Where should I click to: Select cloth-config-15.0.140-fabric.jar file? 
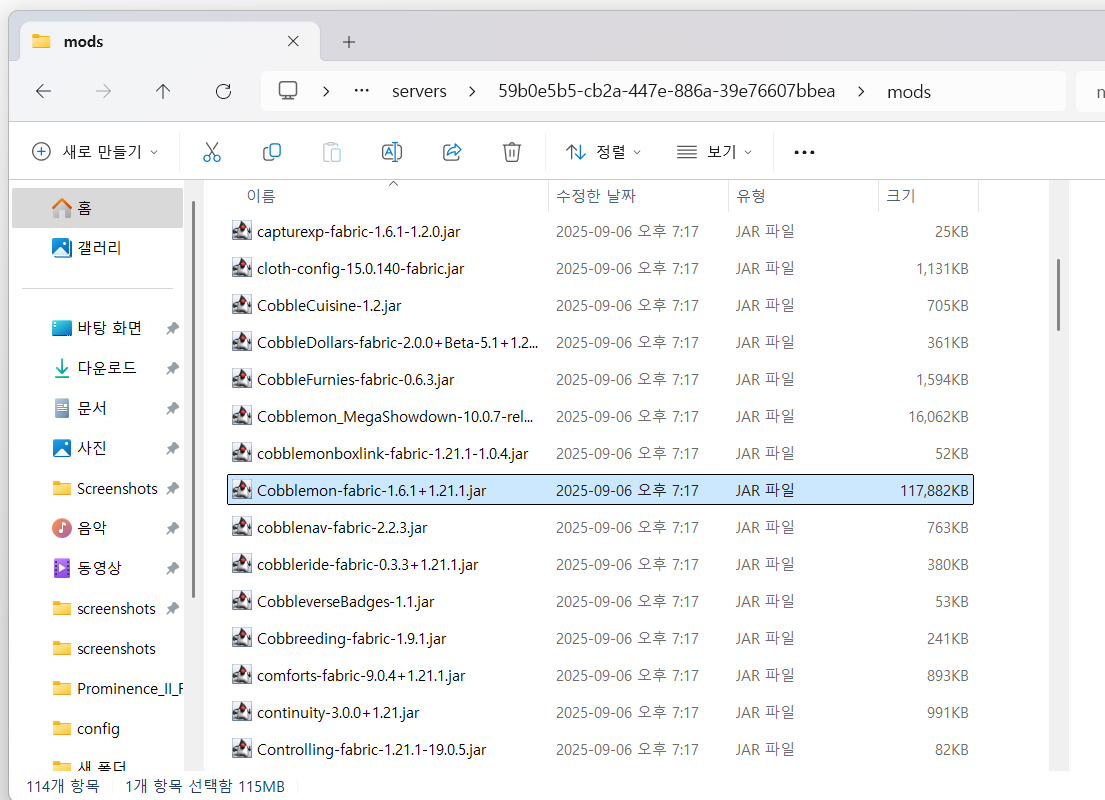600,269
